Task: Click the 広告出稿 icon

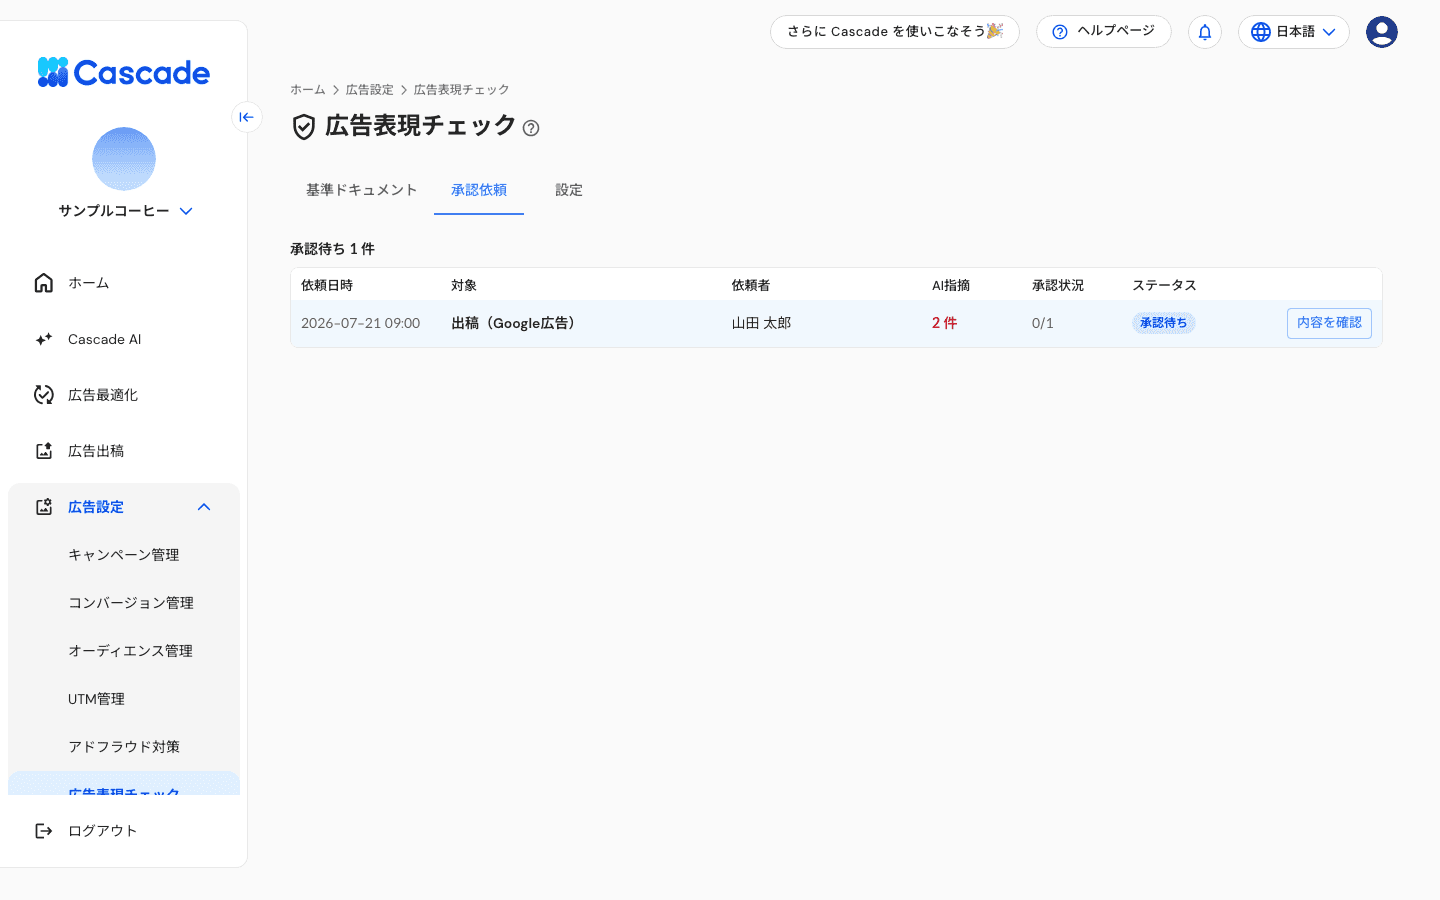Action: (x=44, y=451)
